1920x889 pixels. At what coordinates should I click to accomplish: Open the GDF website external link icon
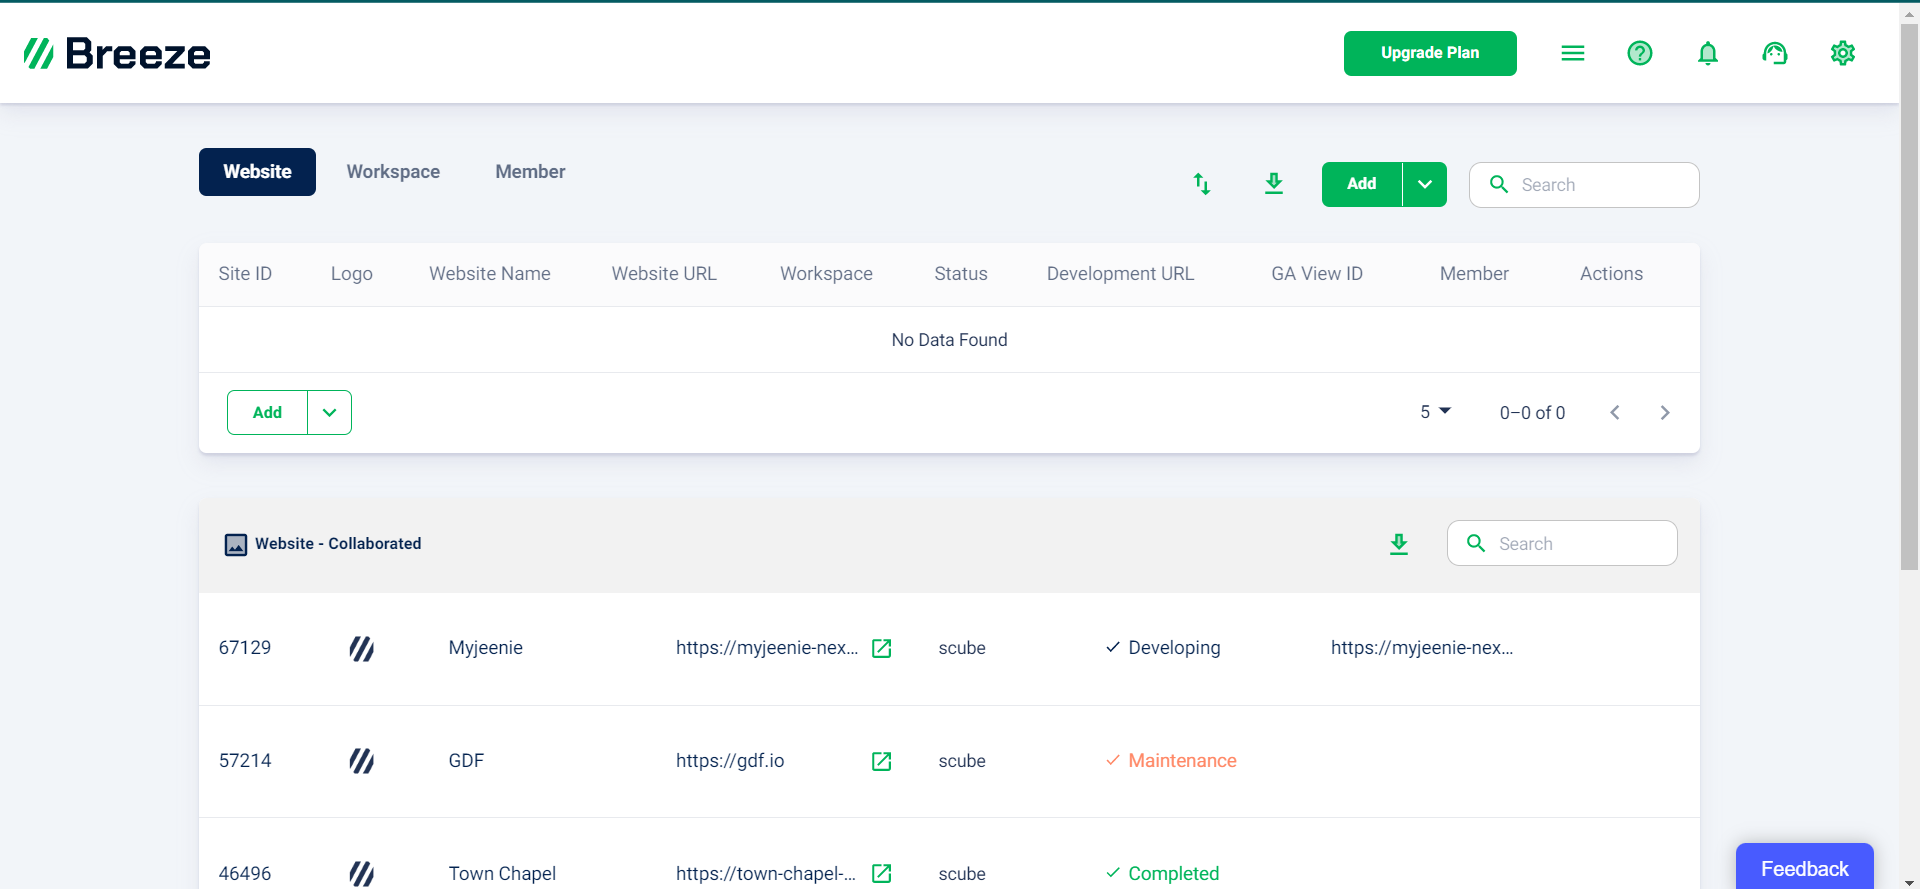point(882,761)
